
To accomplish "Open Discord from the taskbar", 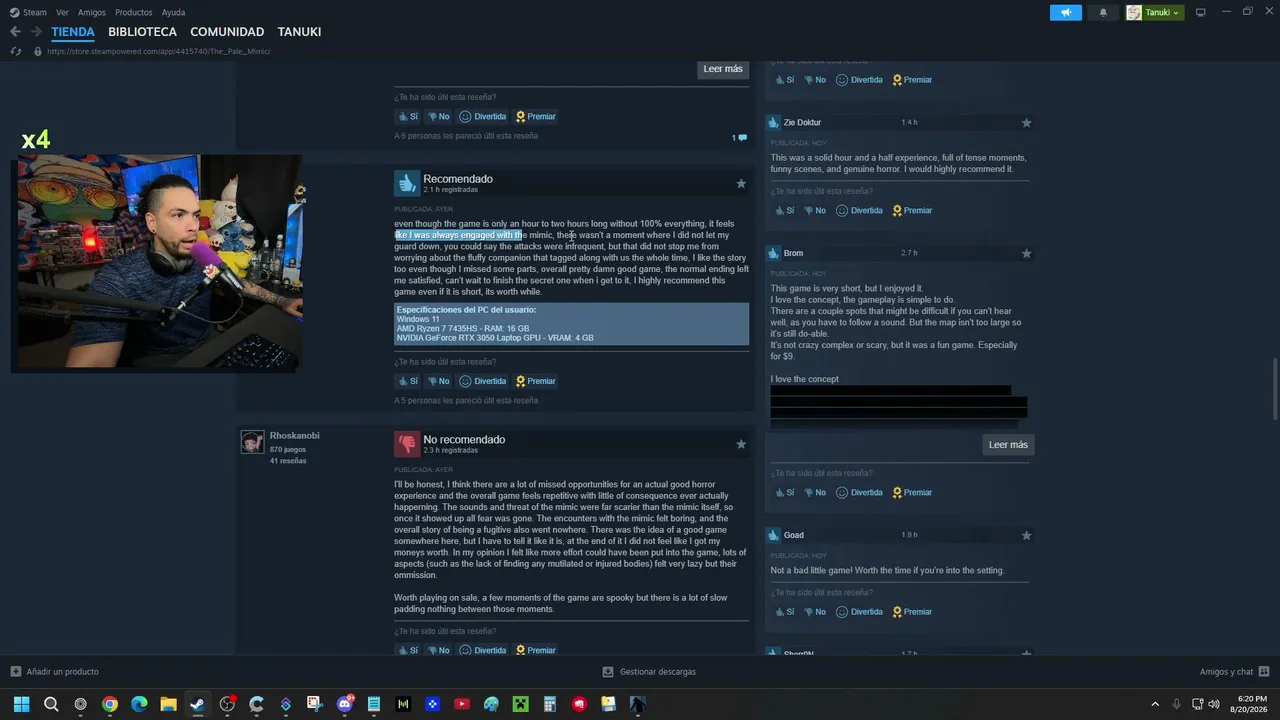I will pos(345,704).
